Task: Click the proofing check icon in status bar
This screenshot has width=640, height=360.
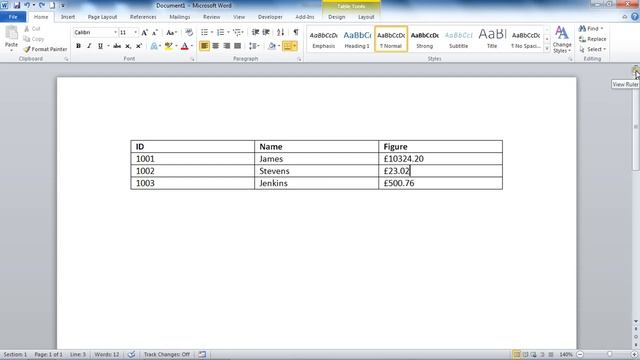Action: [x=131, y=354]
